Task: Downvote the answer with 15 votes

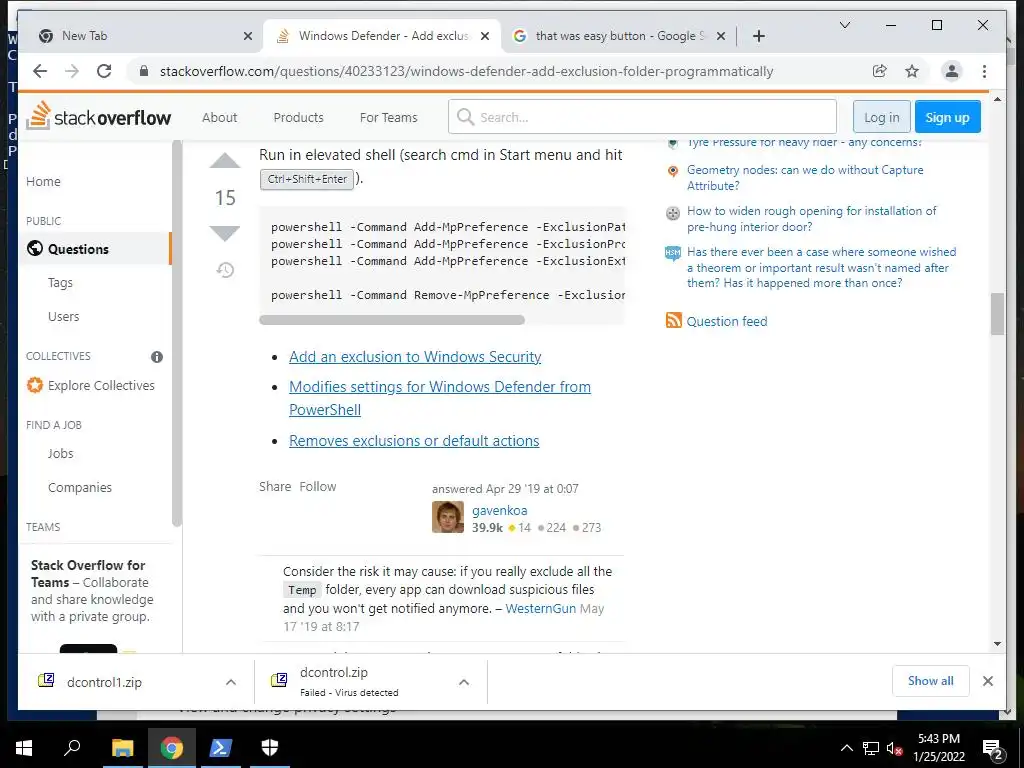Action: click(225, 232)
